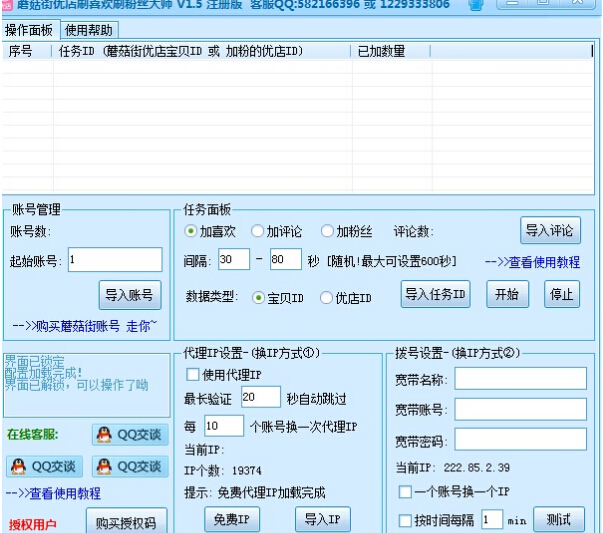
Task: Click the 导入评论 button
Action: coord(550,231)
